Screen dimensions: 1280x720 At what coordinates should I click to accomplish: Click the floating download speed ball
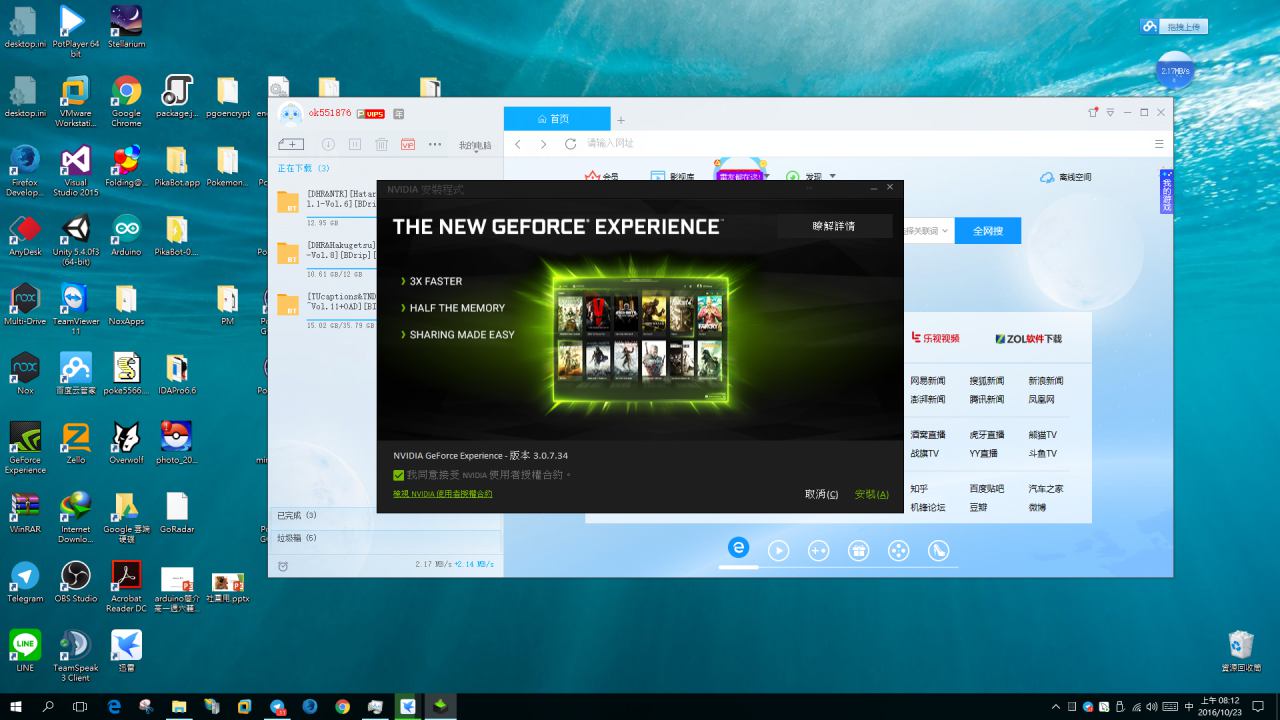pos(1175,72)
